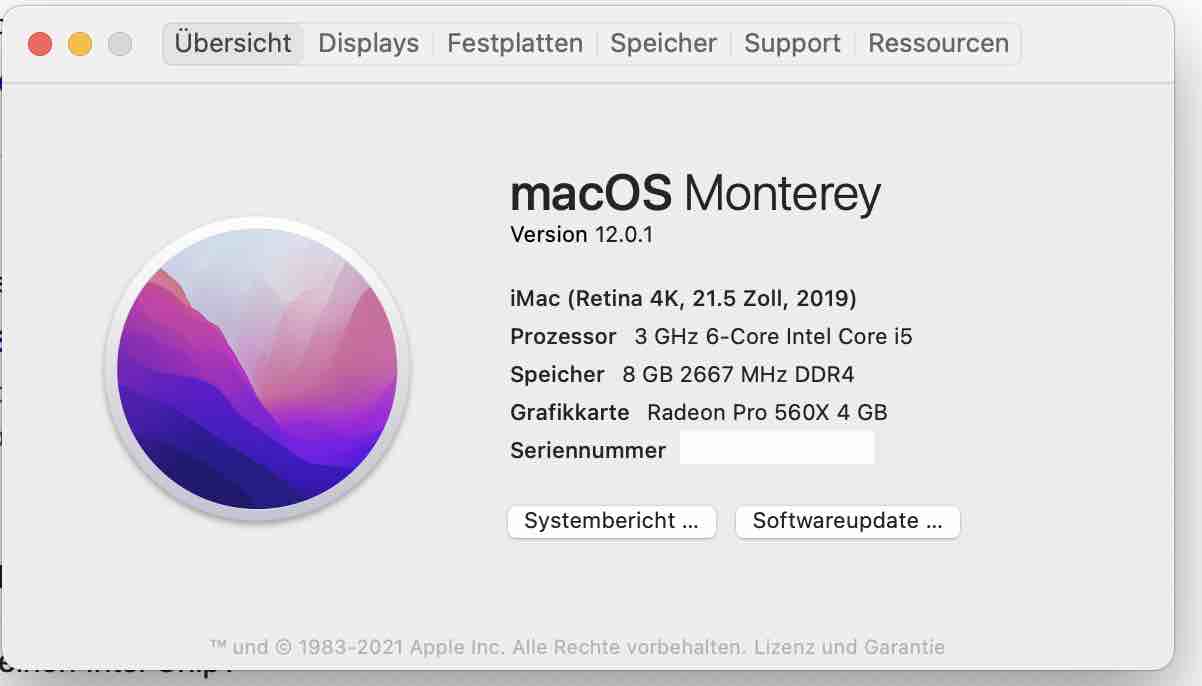
Task: Click the macOS Monterey logo image
Action: click(257, 370)
